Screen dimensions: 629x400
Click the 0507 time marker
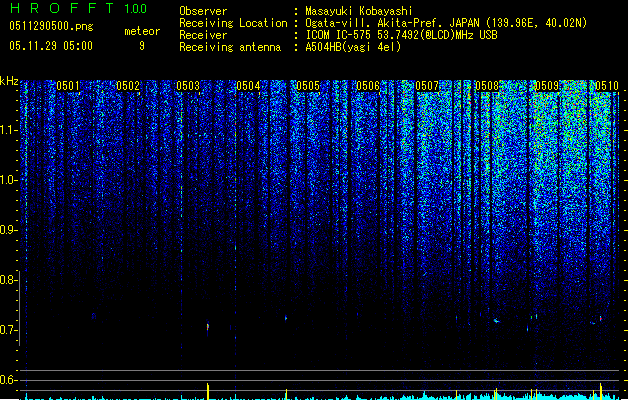tap(427, 86)
